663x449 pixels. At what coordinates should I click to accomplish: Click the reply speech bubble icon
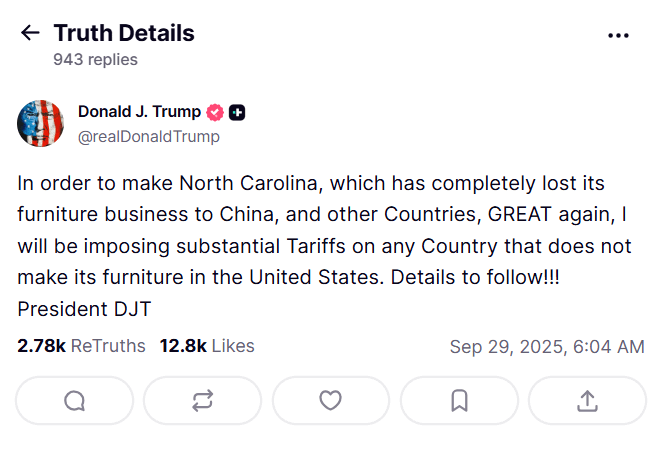click(75, 400)
